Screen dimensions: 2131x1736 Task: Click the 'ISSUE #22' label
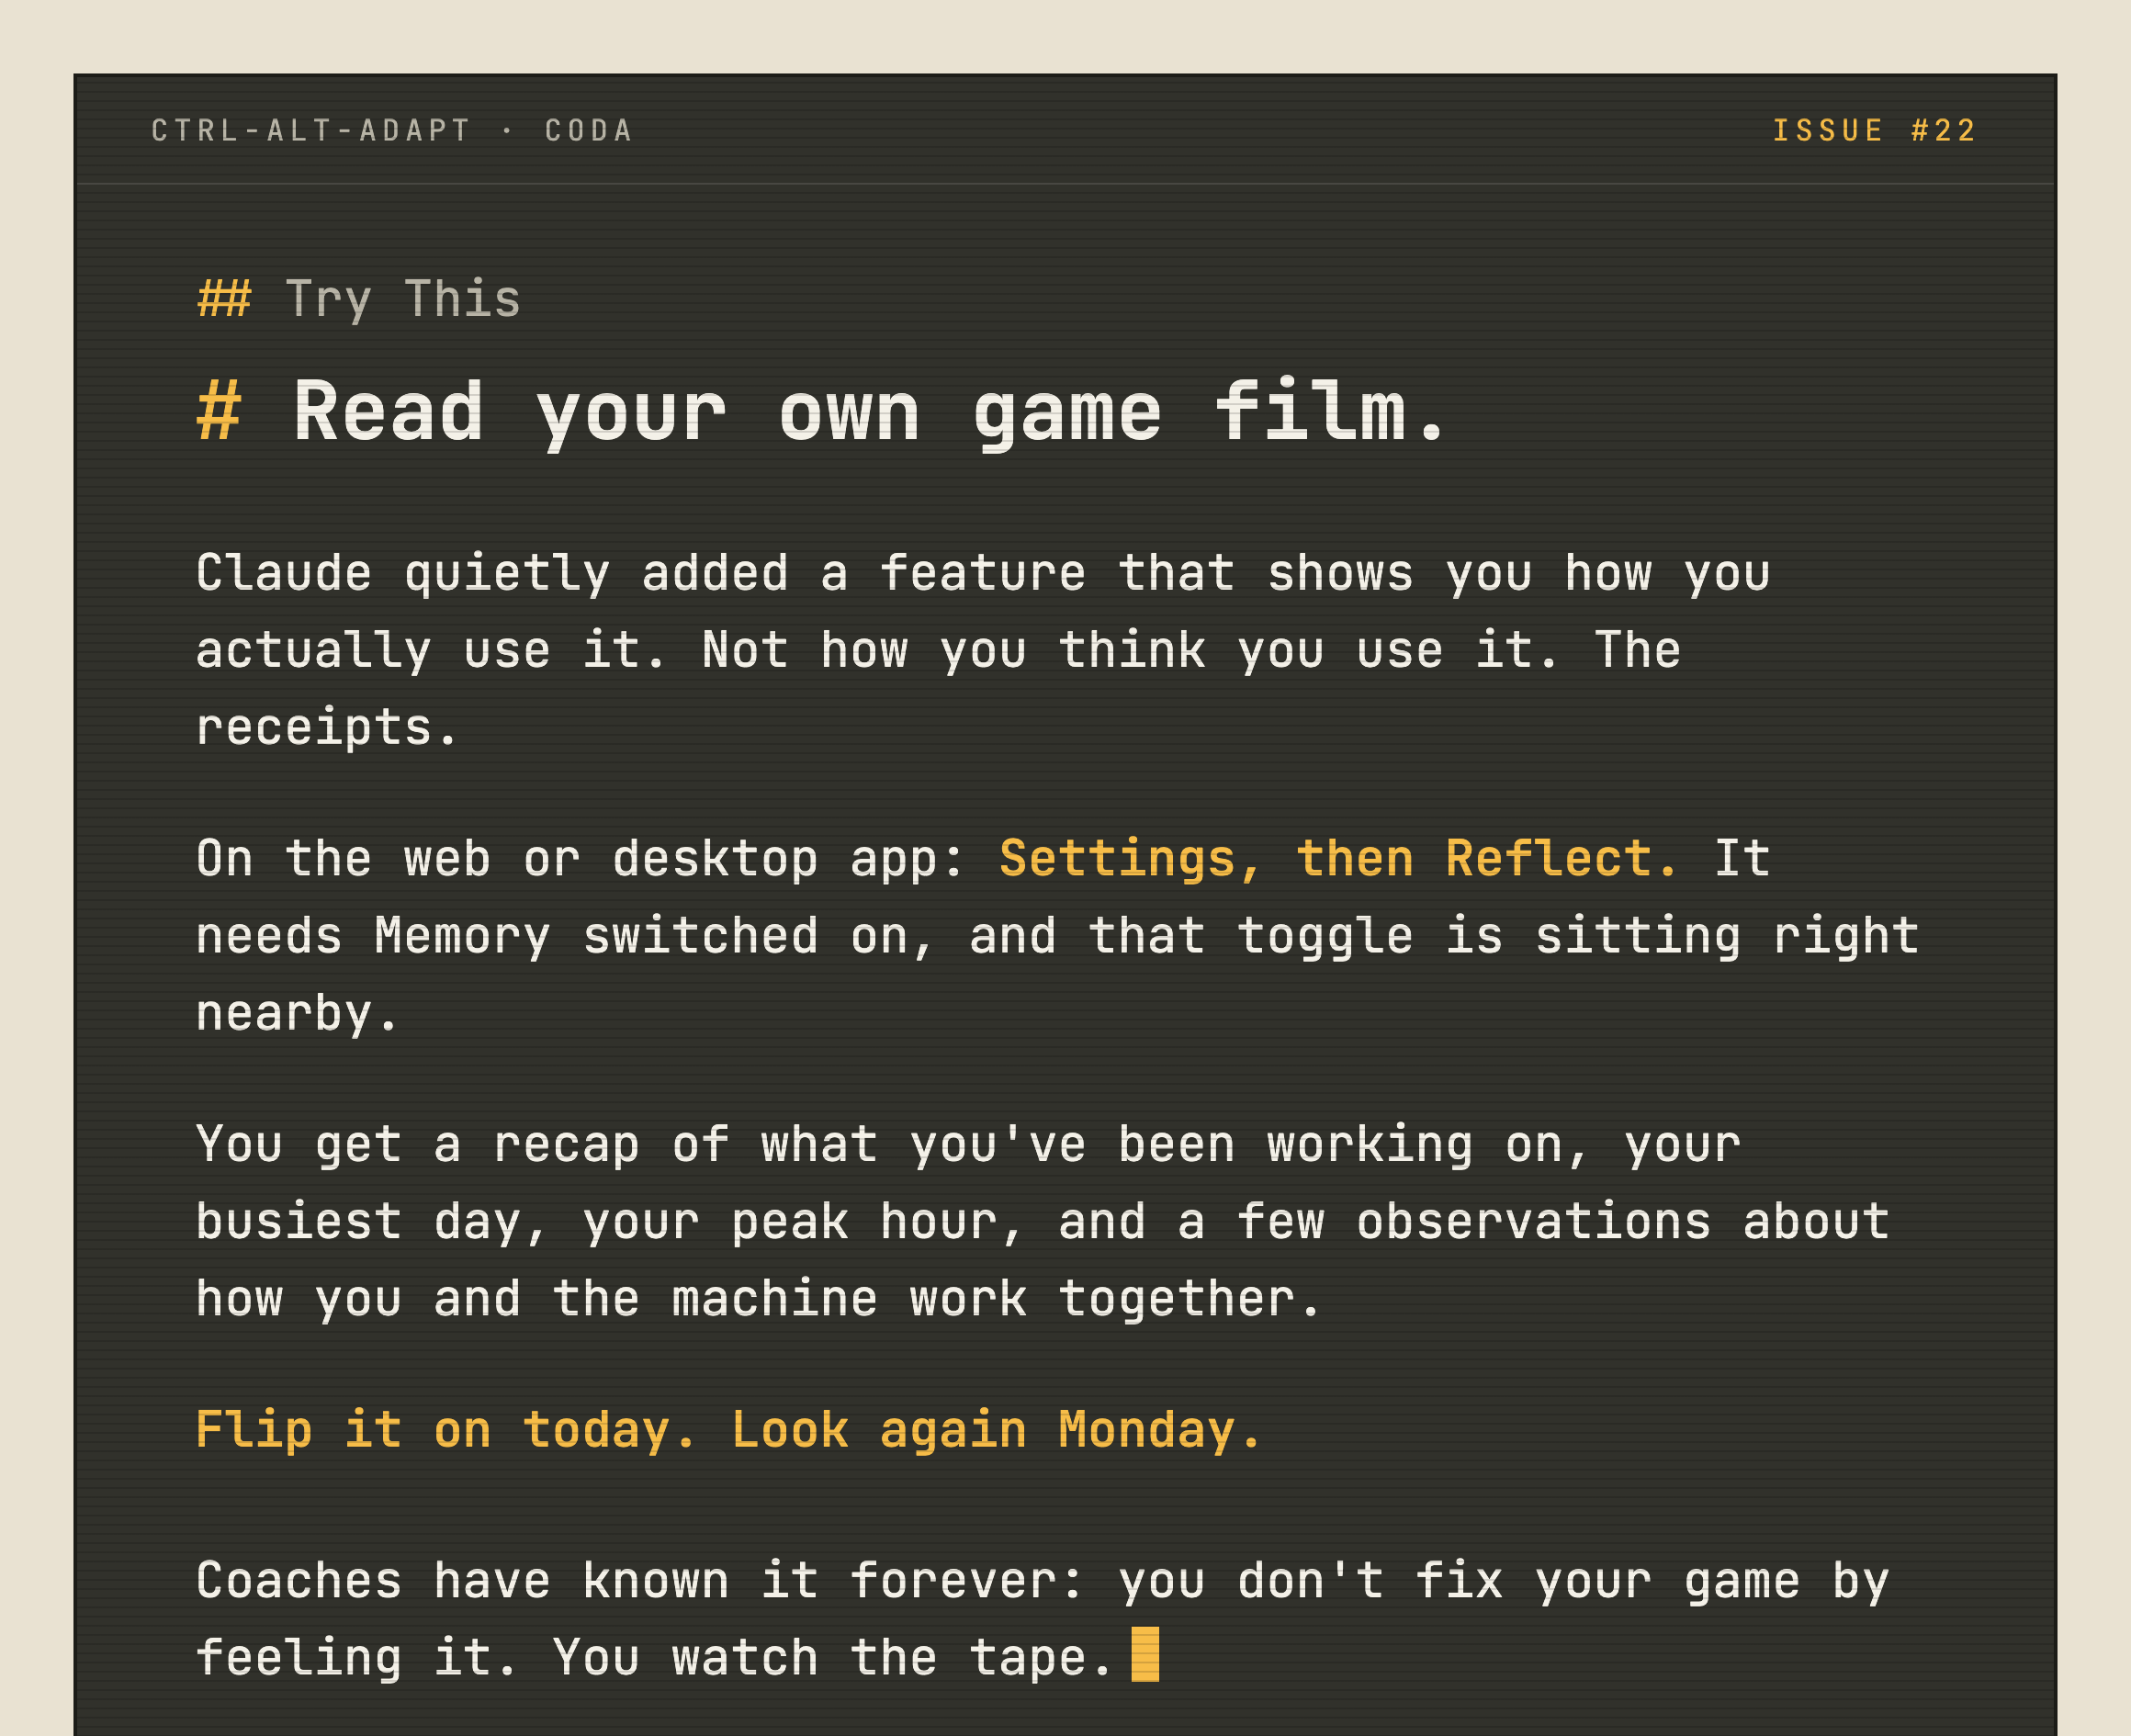click(1874, 131)
